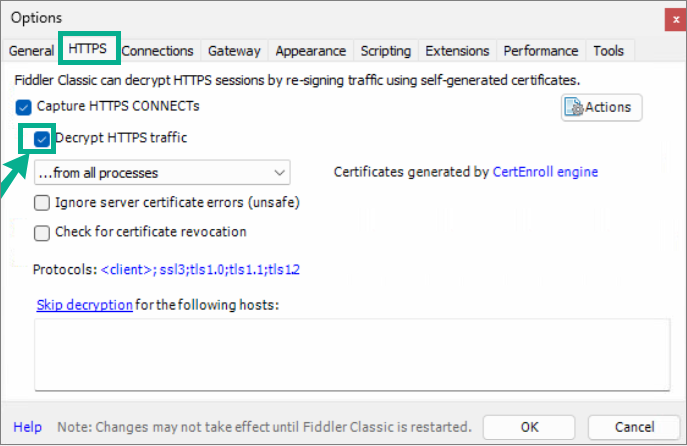
Task: Uncheck Capture HTTPS CONNECTs
Action: (24, 107)
